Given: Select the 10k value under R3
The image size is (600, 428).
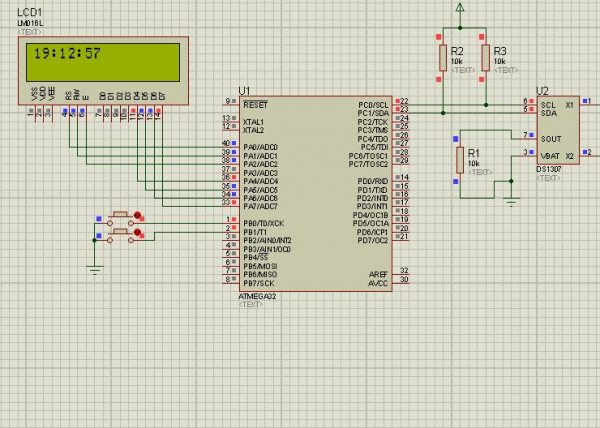Looking at the screenshot, I should point(499,62).
